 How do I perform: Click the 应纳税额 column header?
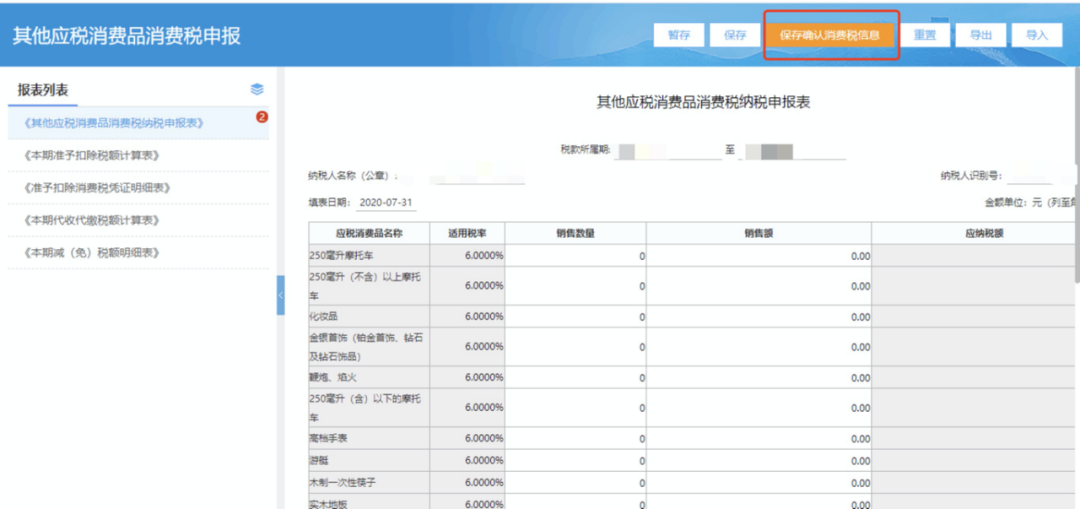coord(975,233)
